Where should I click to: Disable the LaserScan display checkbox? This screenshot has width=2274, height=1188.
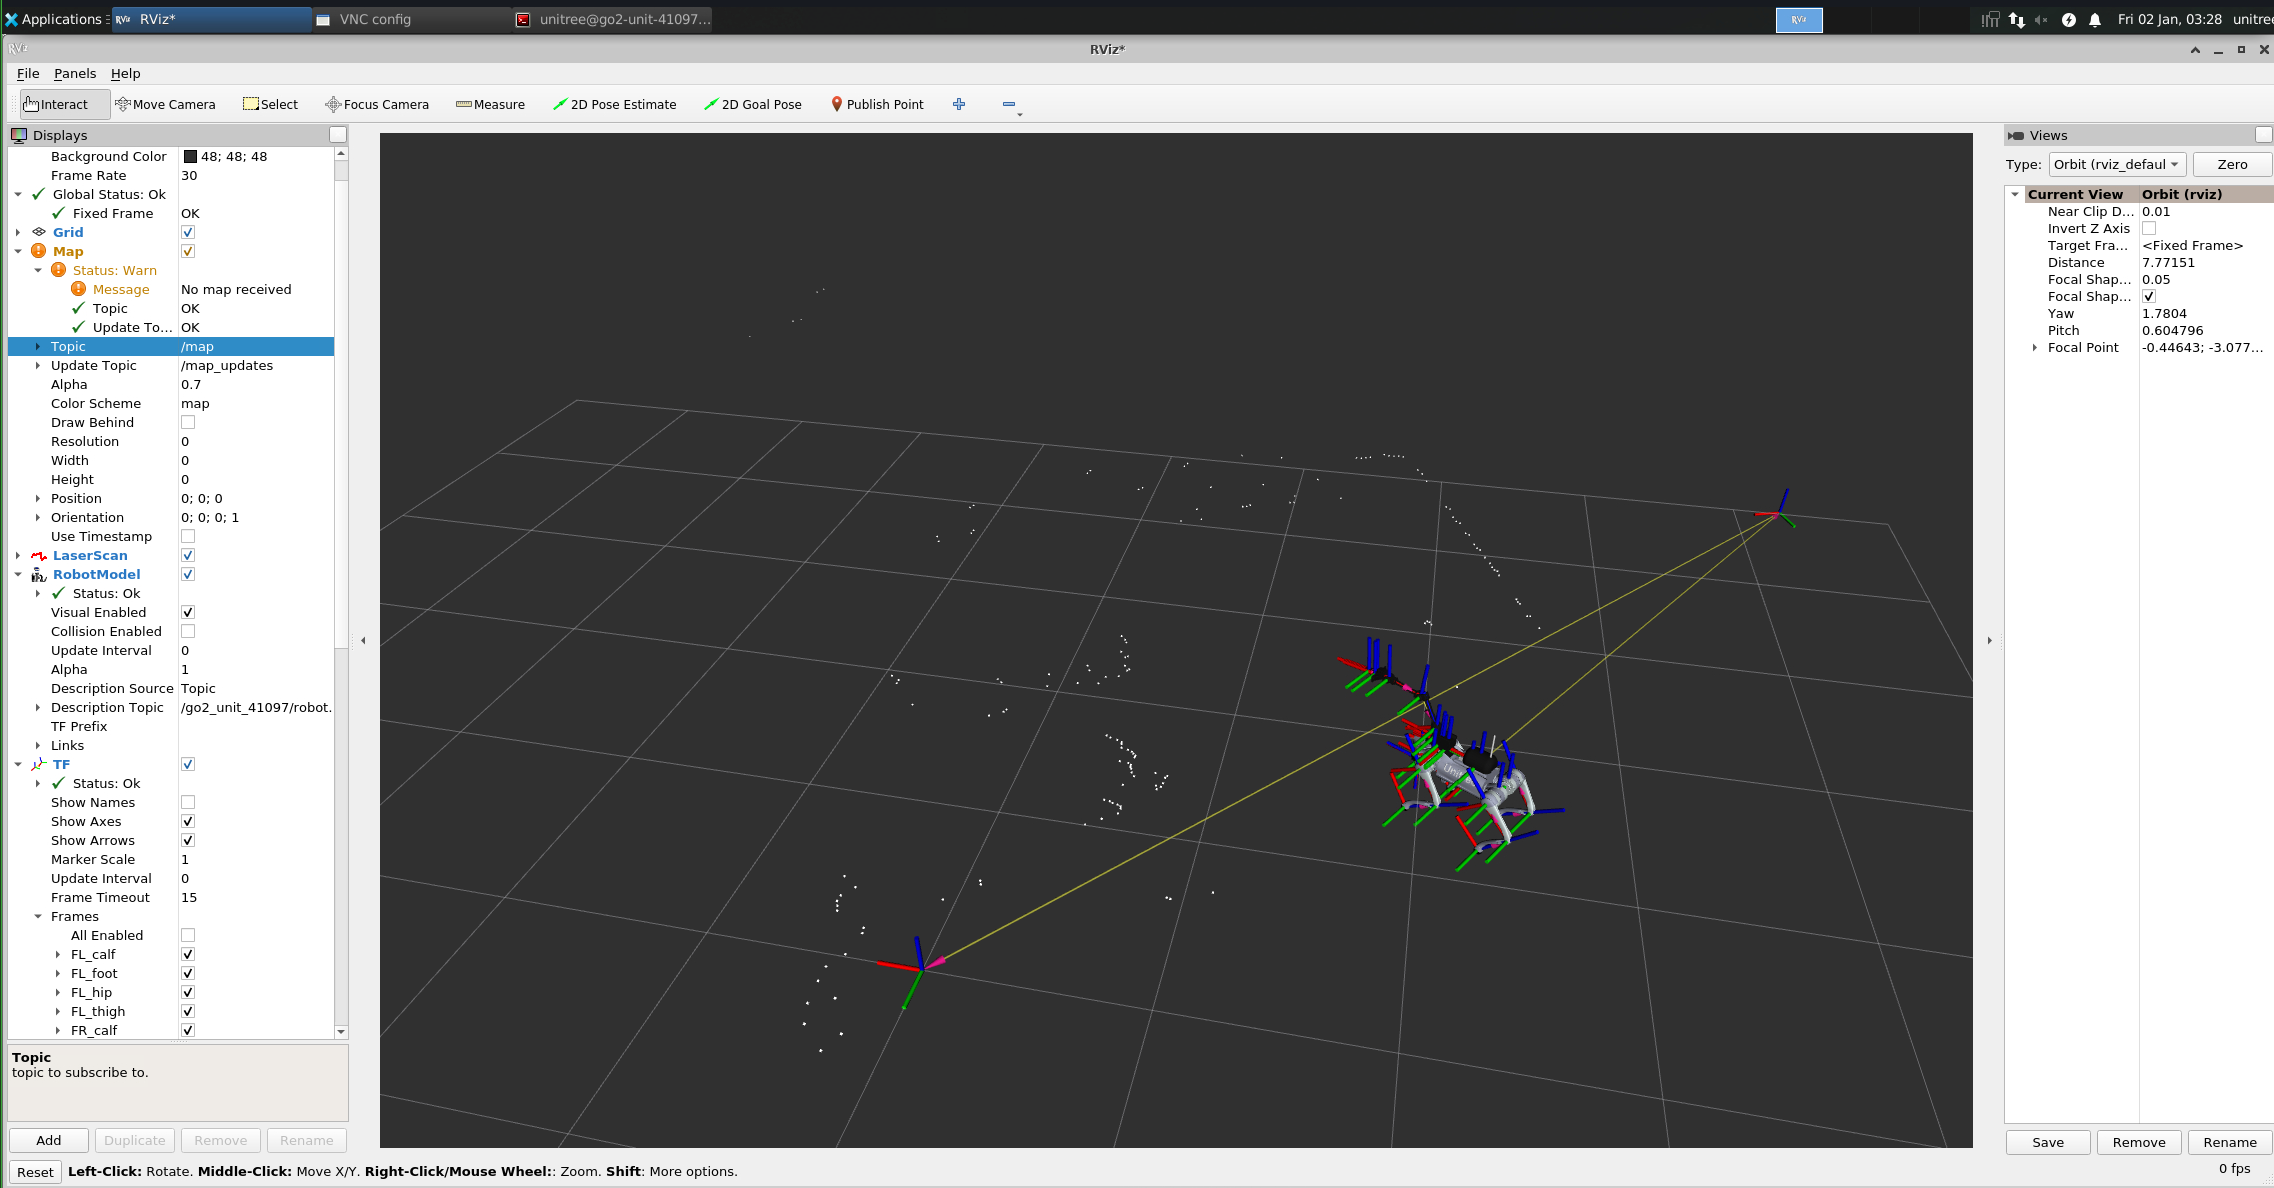(x=188, y=555)
